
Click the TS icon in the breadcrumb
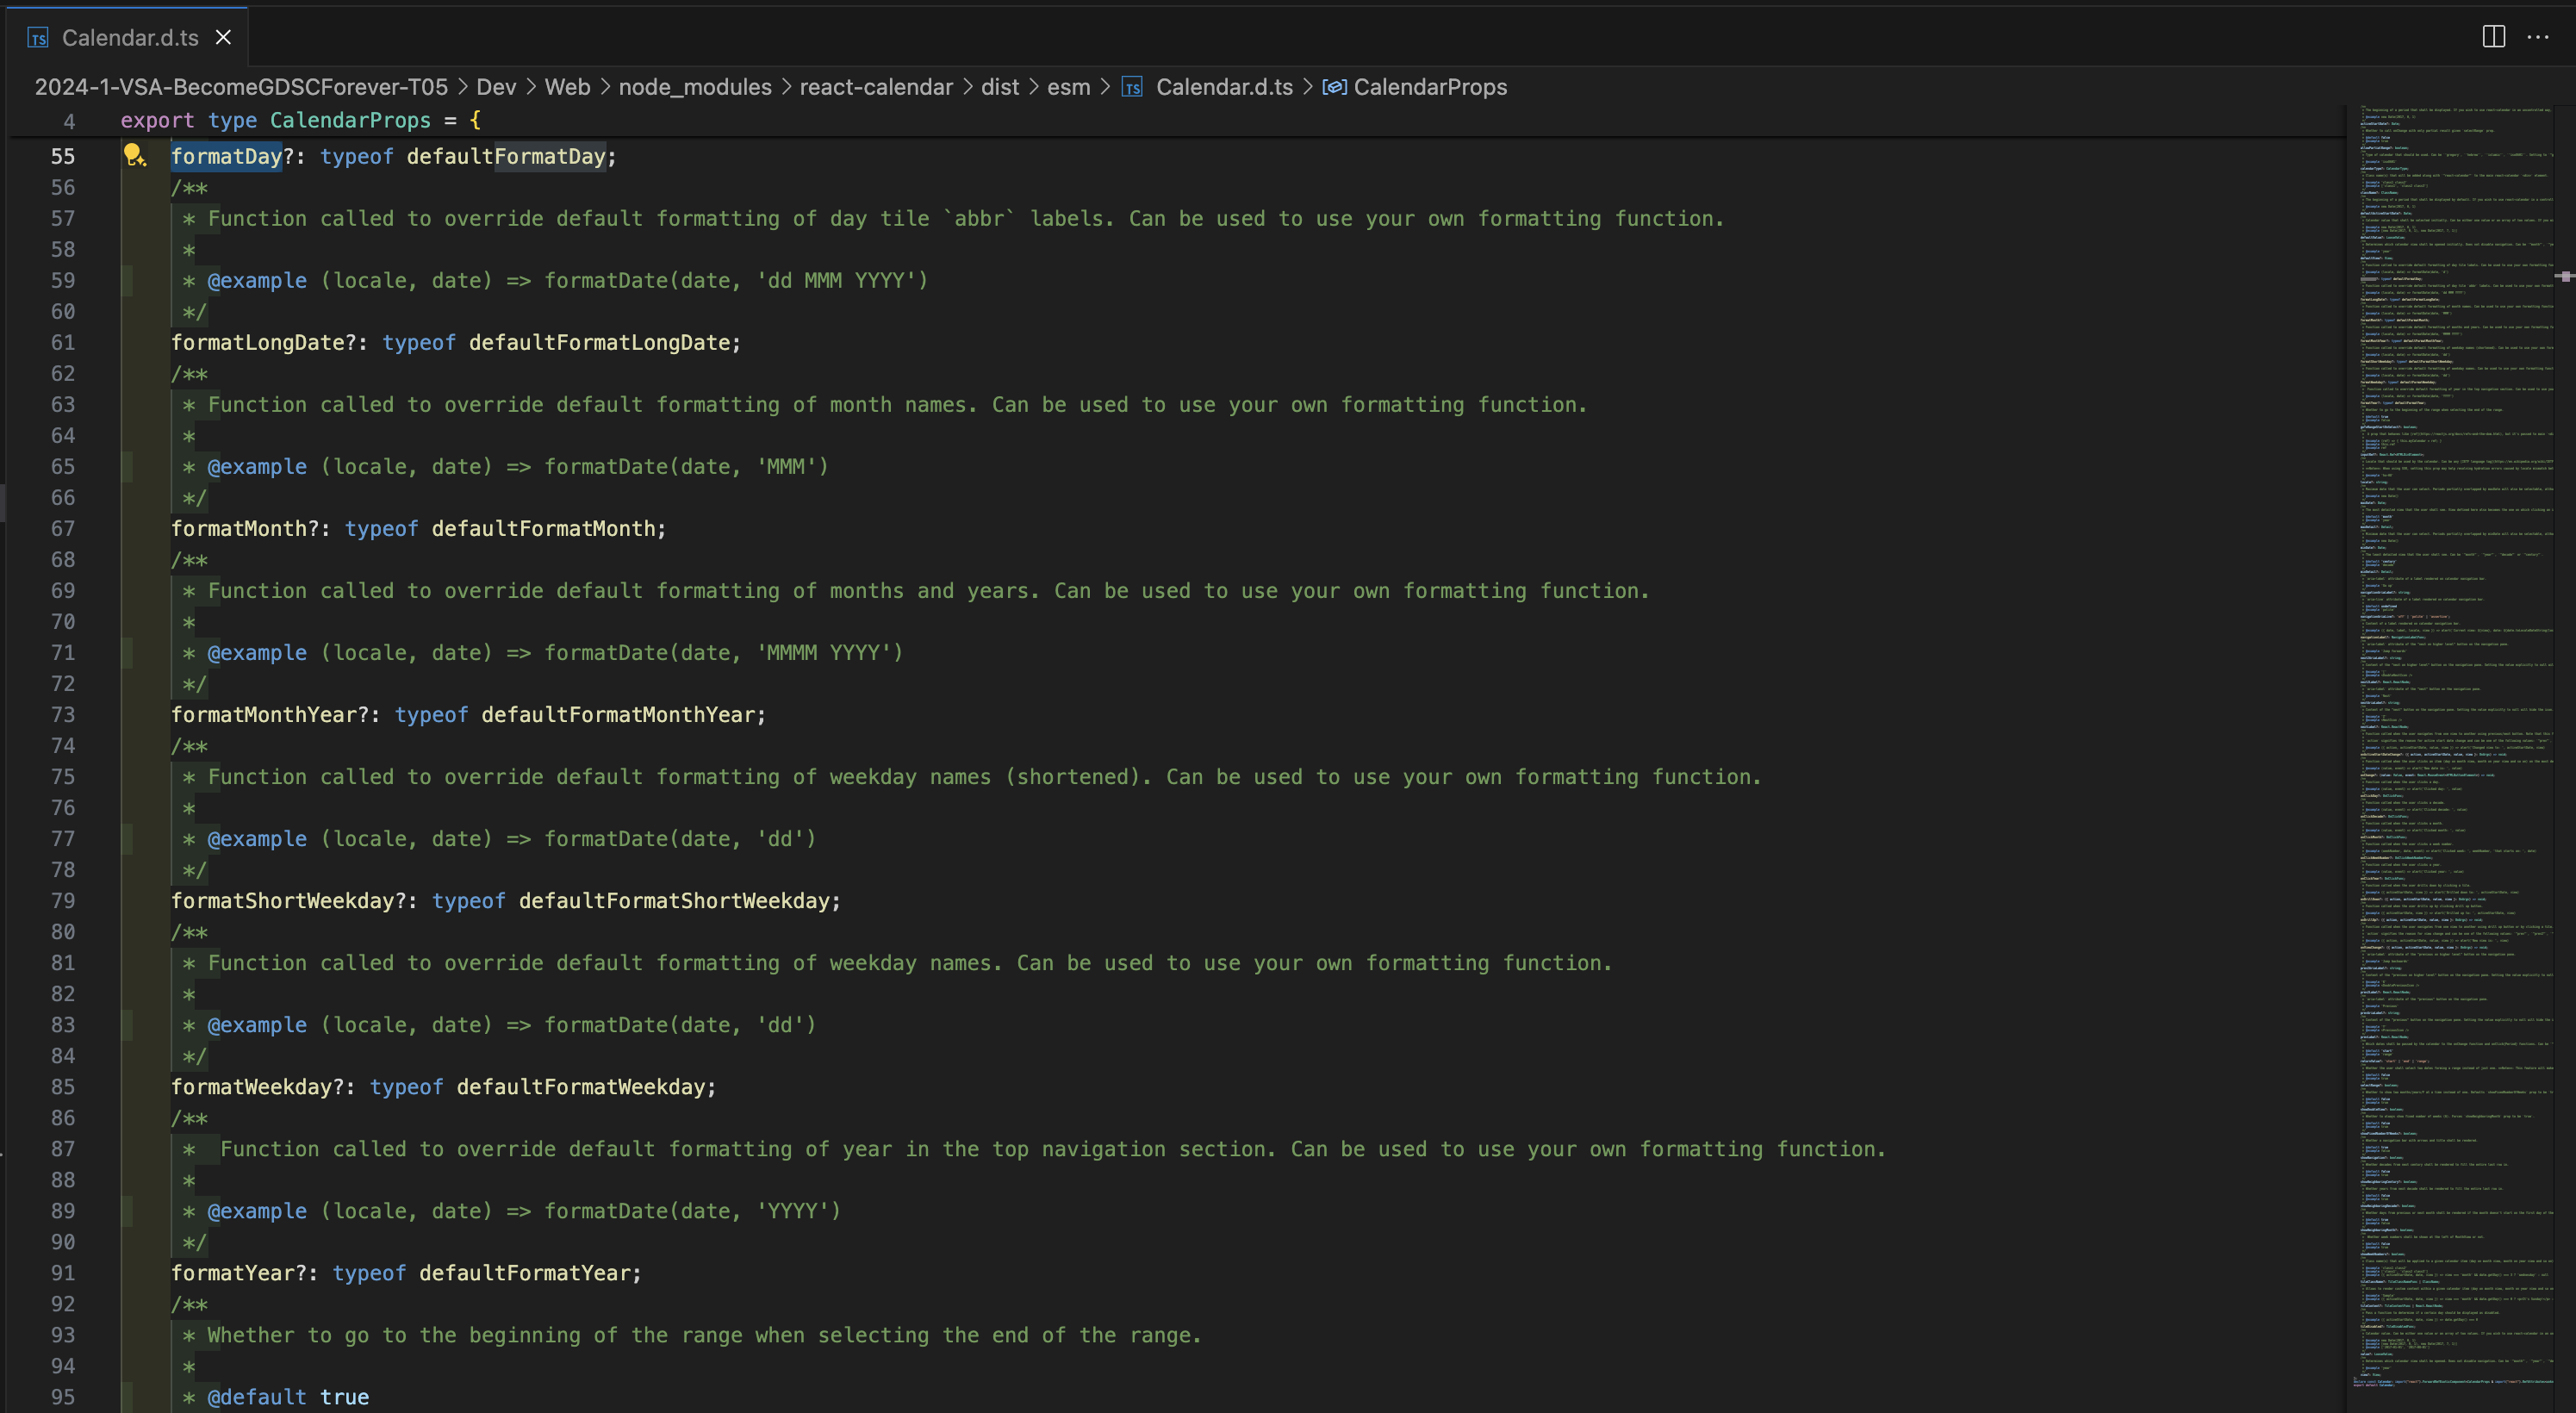pos(1132,88)
